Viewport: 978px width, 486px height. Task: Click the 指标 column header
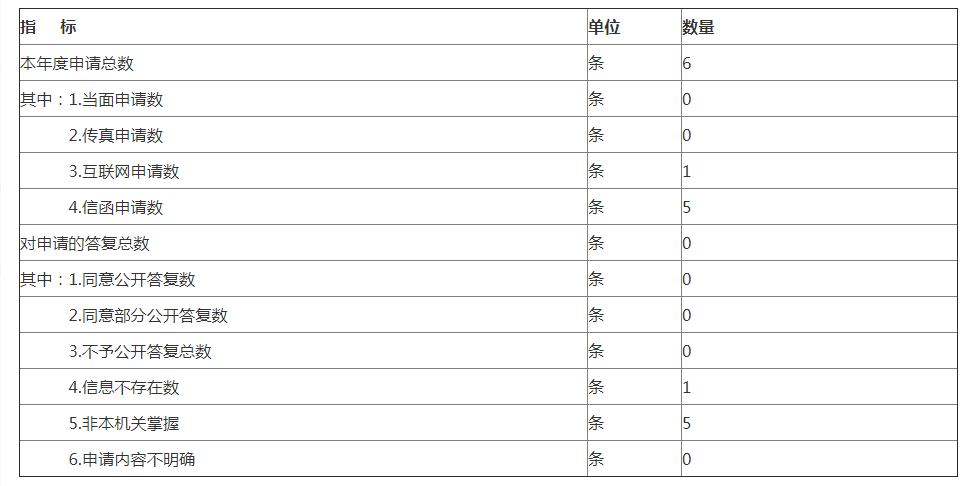pos(48,27)
